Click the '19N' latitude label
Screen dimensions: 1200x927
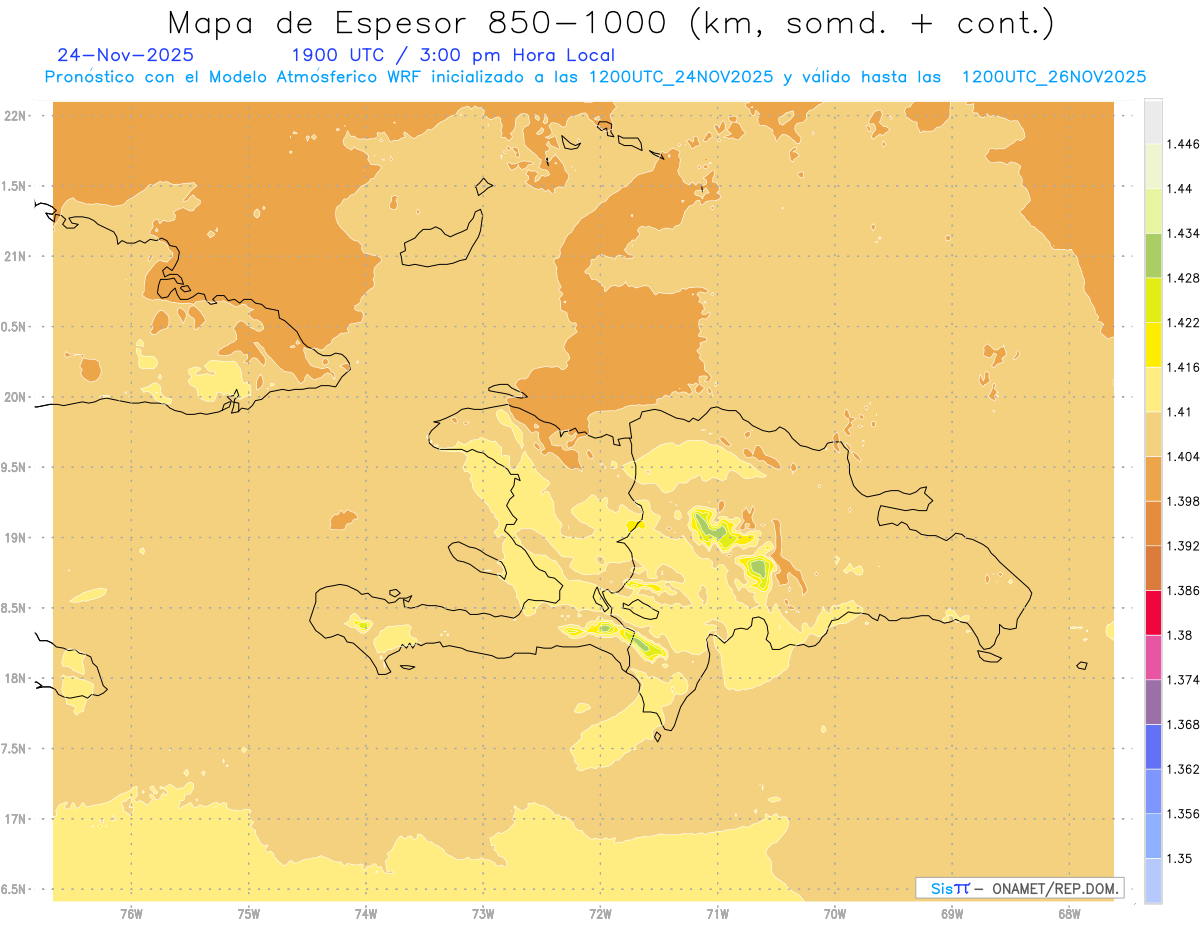click(15, 538)
